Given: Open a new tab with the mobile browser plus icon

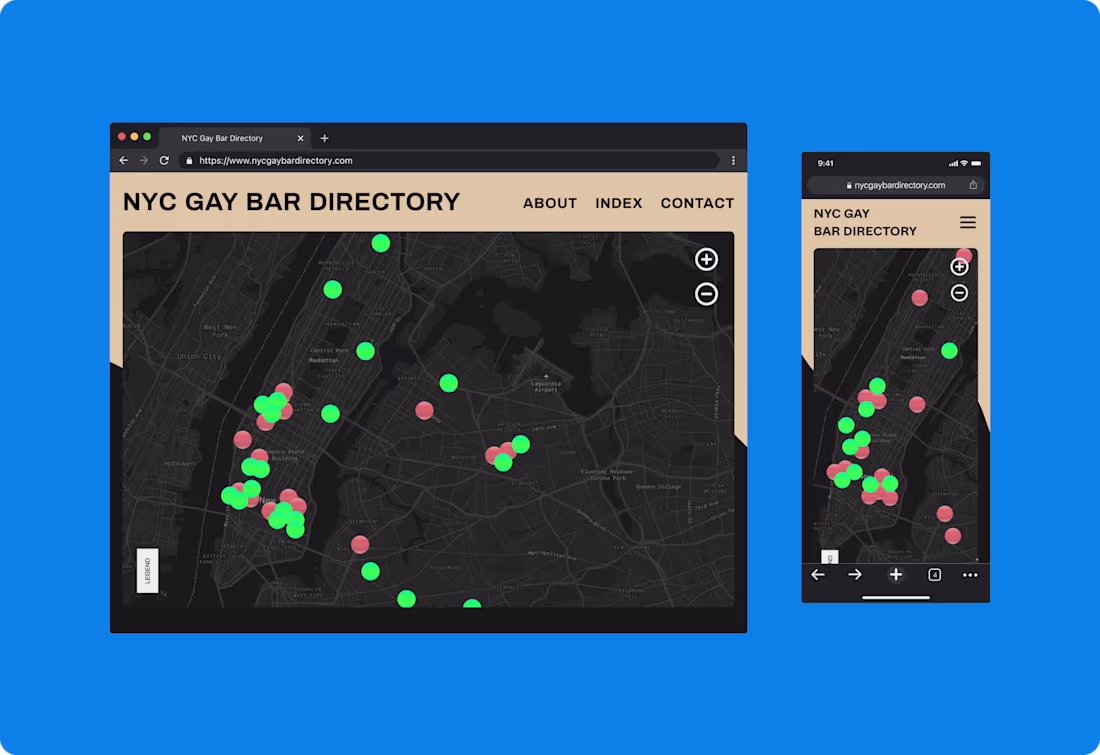Looking at the screenshot, I should pos(895,575).
